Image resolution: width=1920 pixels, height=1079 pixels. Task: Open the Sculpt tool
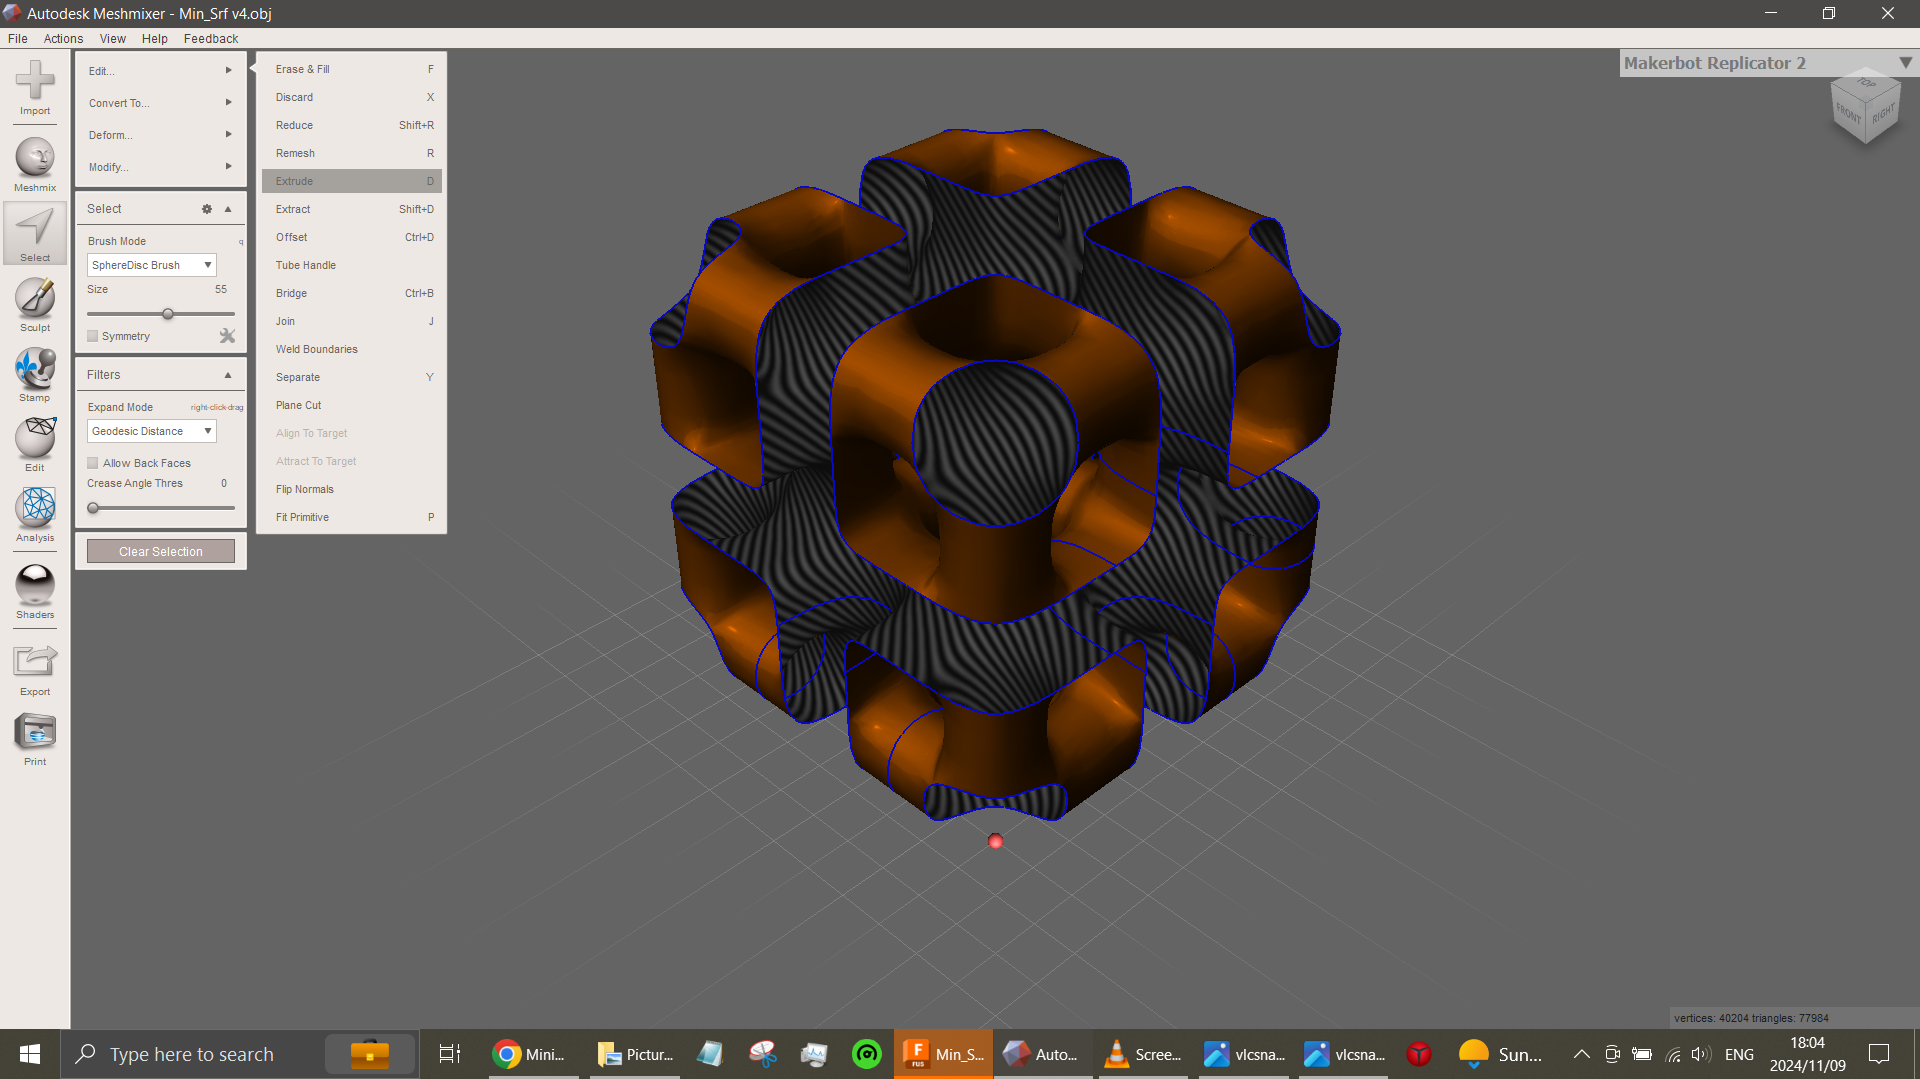click(35, 304)
